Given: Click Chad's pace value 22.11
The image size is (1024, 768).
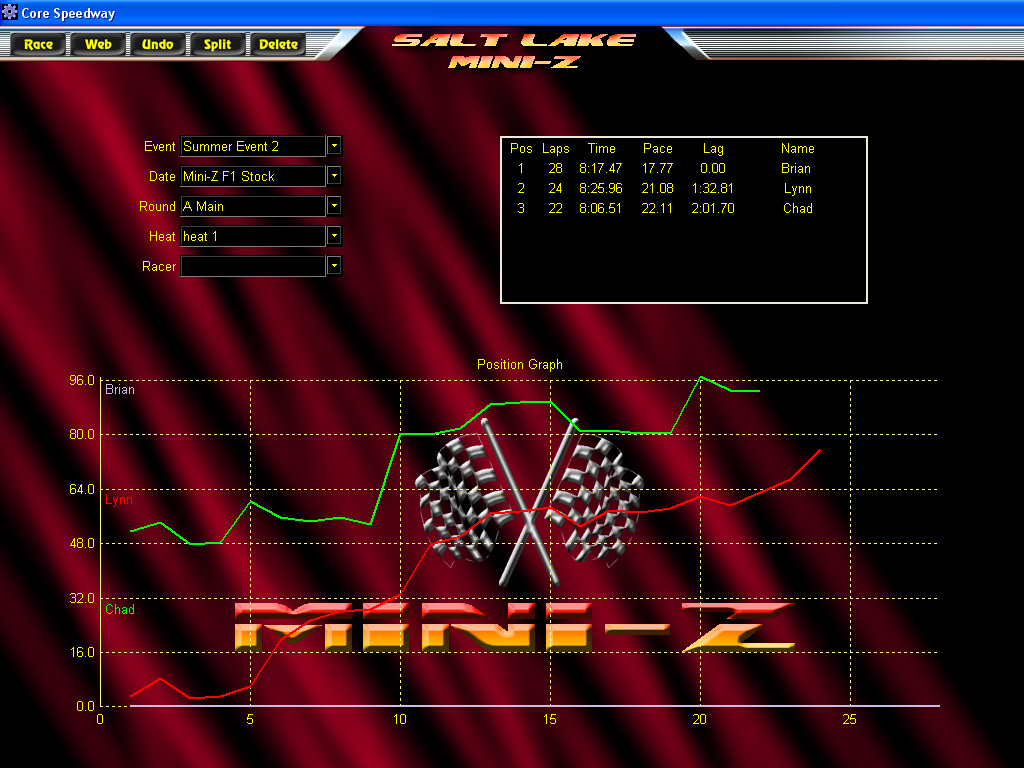Looking at the screenshot, I should click(x=657, y=208).
